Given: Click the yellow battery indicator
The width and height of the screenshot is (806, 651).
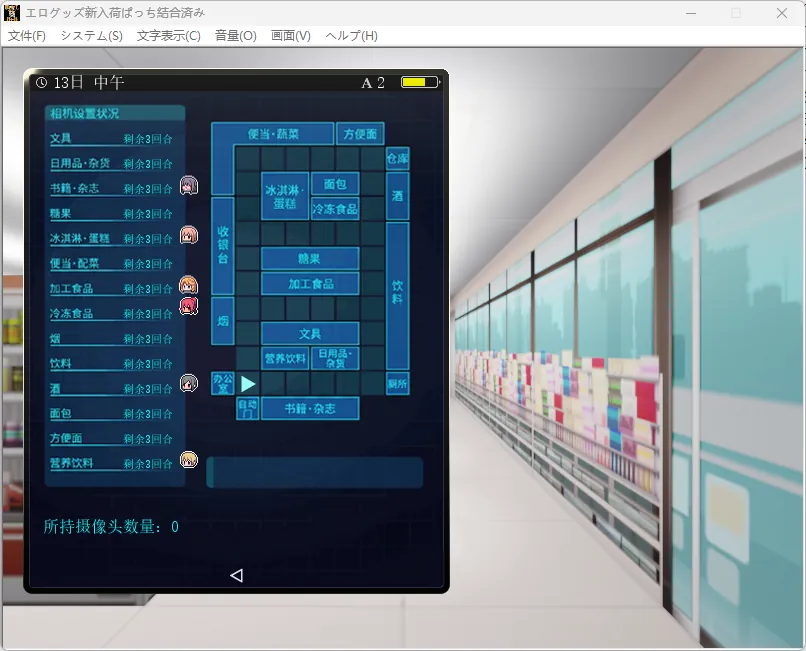Looking at the screenshot, I should coord(420,82).
